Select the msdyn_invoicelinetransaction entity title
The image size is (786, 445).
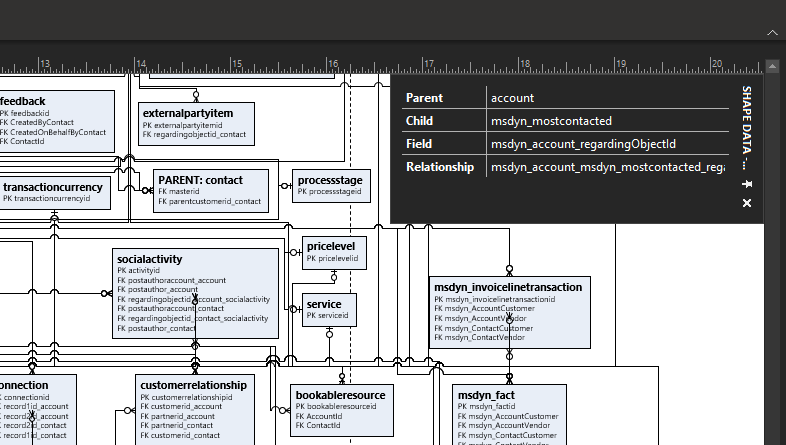point(508,287)
